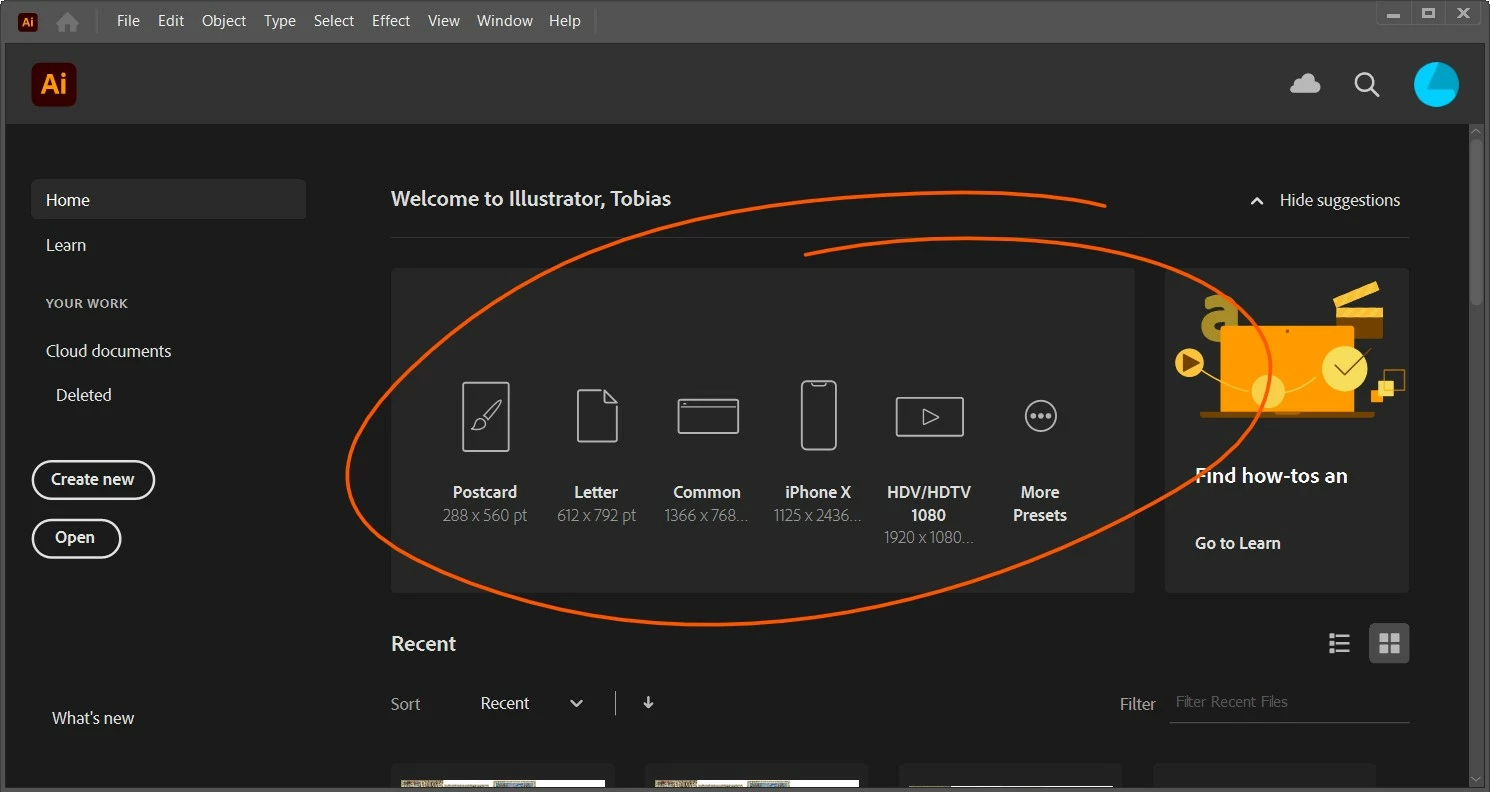
Task: Switch recent files to list view
Action: pyautogui.click(x=1339, y=643)
